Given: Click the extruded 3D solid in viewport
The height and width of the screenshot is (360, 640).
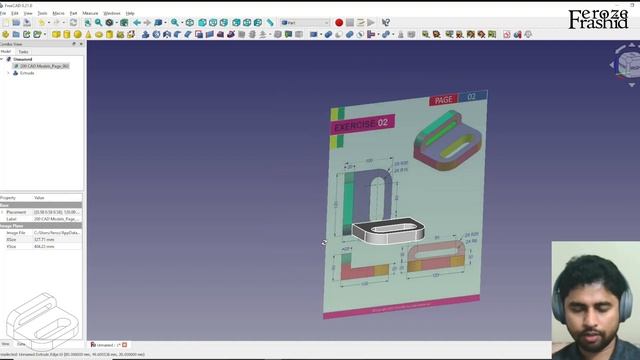Looking at the screenshot, I should (388, 231).
